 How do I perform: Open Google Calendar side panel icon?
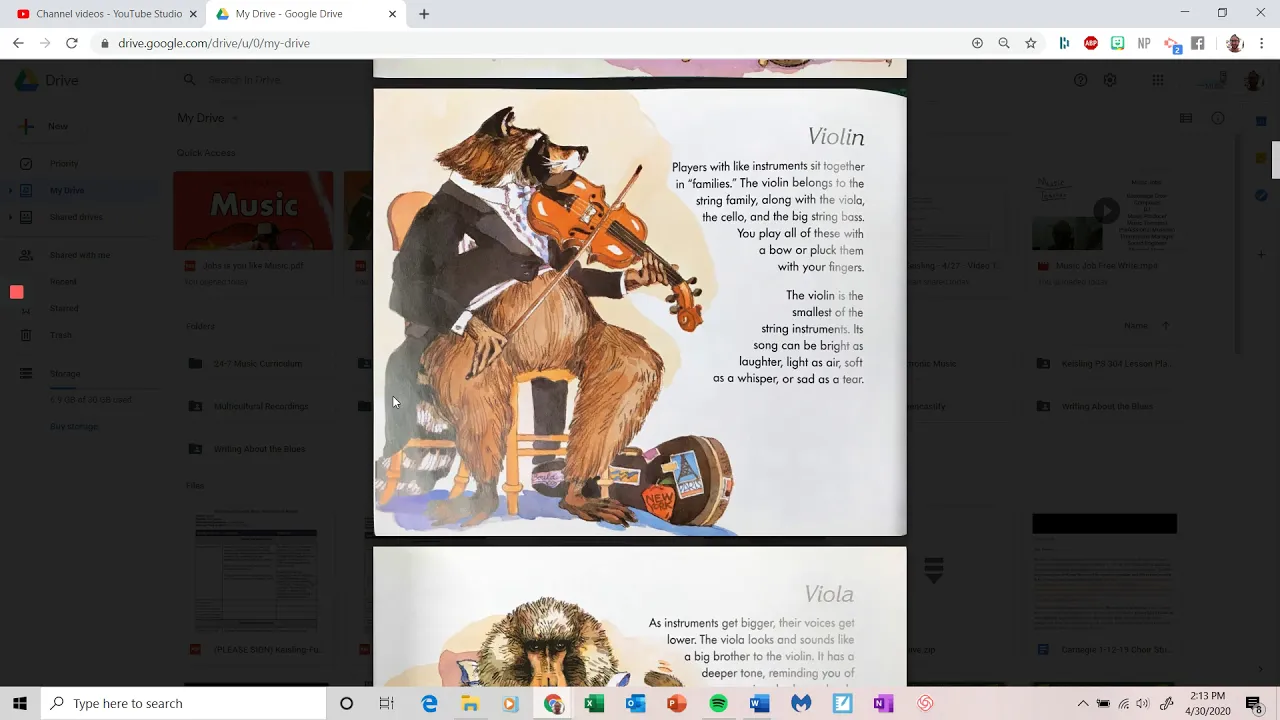point(1261,121)
